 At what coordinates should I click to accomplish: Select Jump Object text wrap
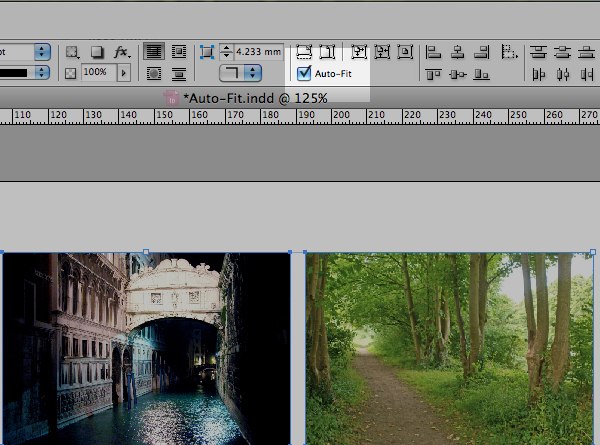pos(179,73)
